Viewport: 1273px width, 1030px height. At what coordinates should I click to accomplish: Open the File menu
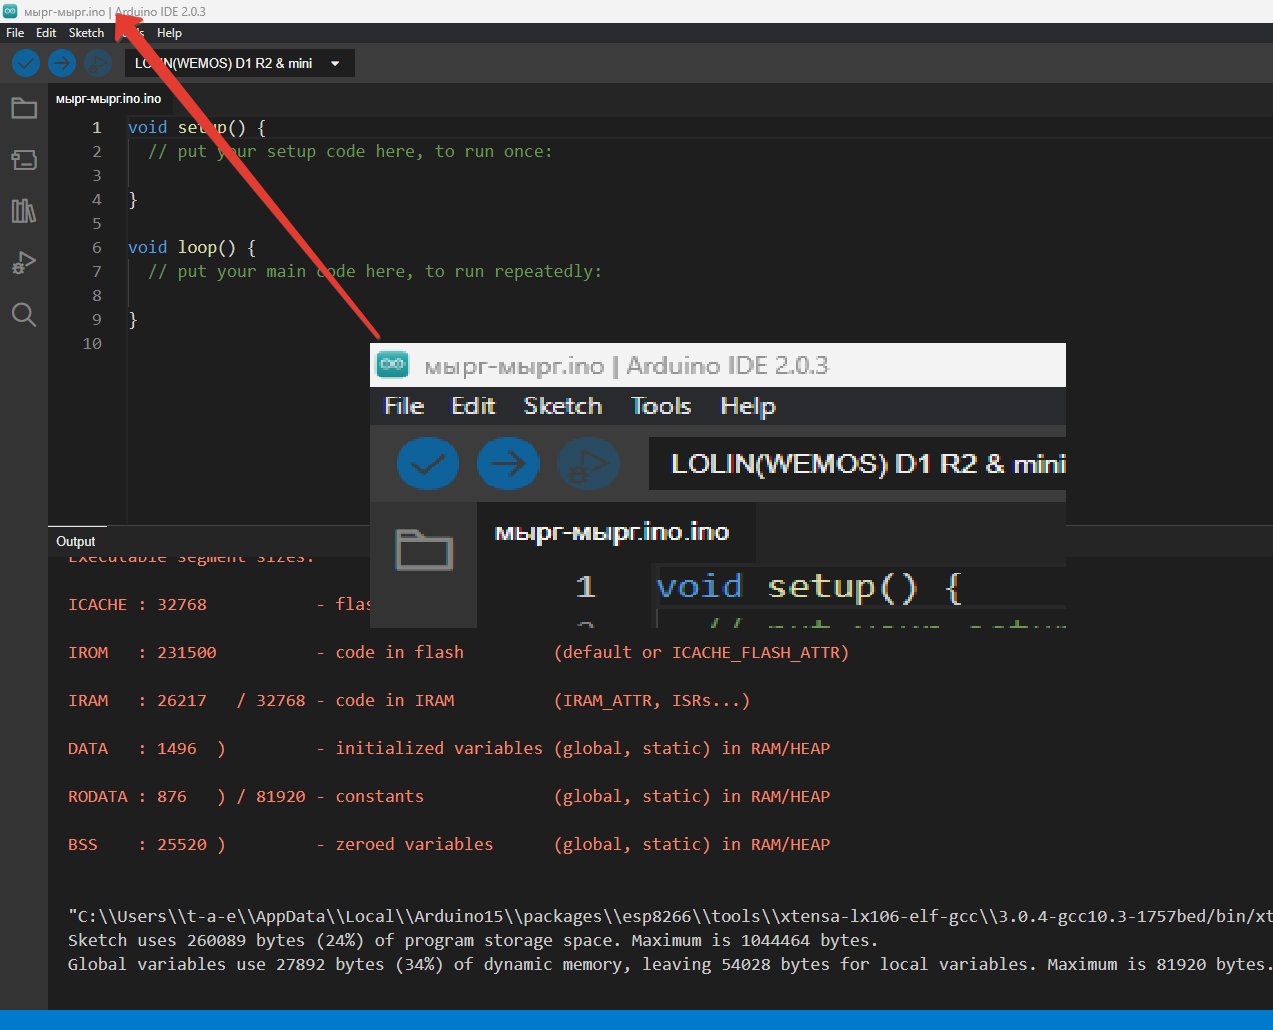click(15, 33)
